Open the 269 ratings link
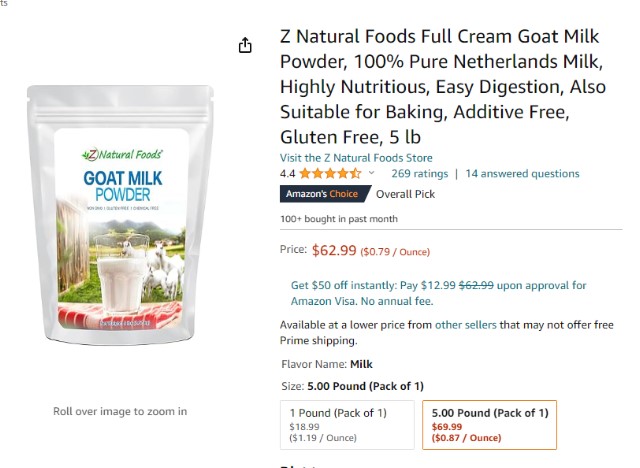640x468 pixels. 419,173
